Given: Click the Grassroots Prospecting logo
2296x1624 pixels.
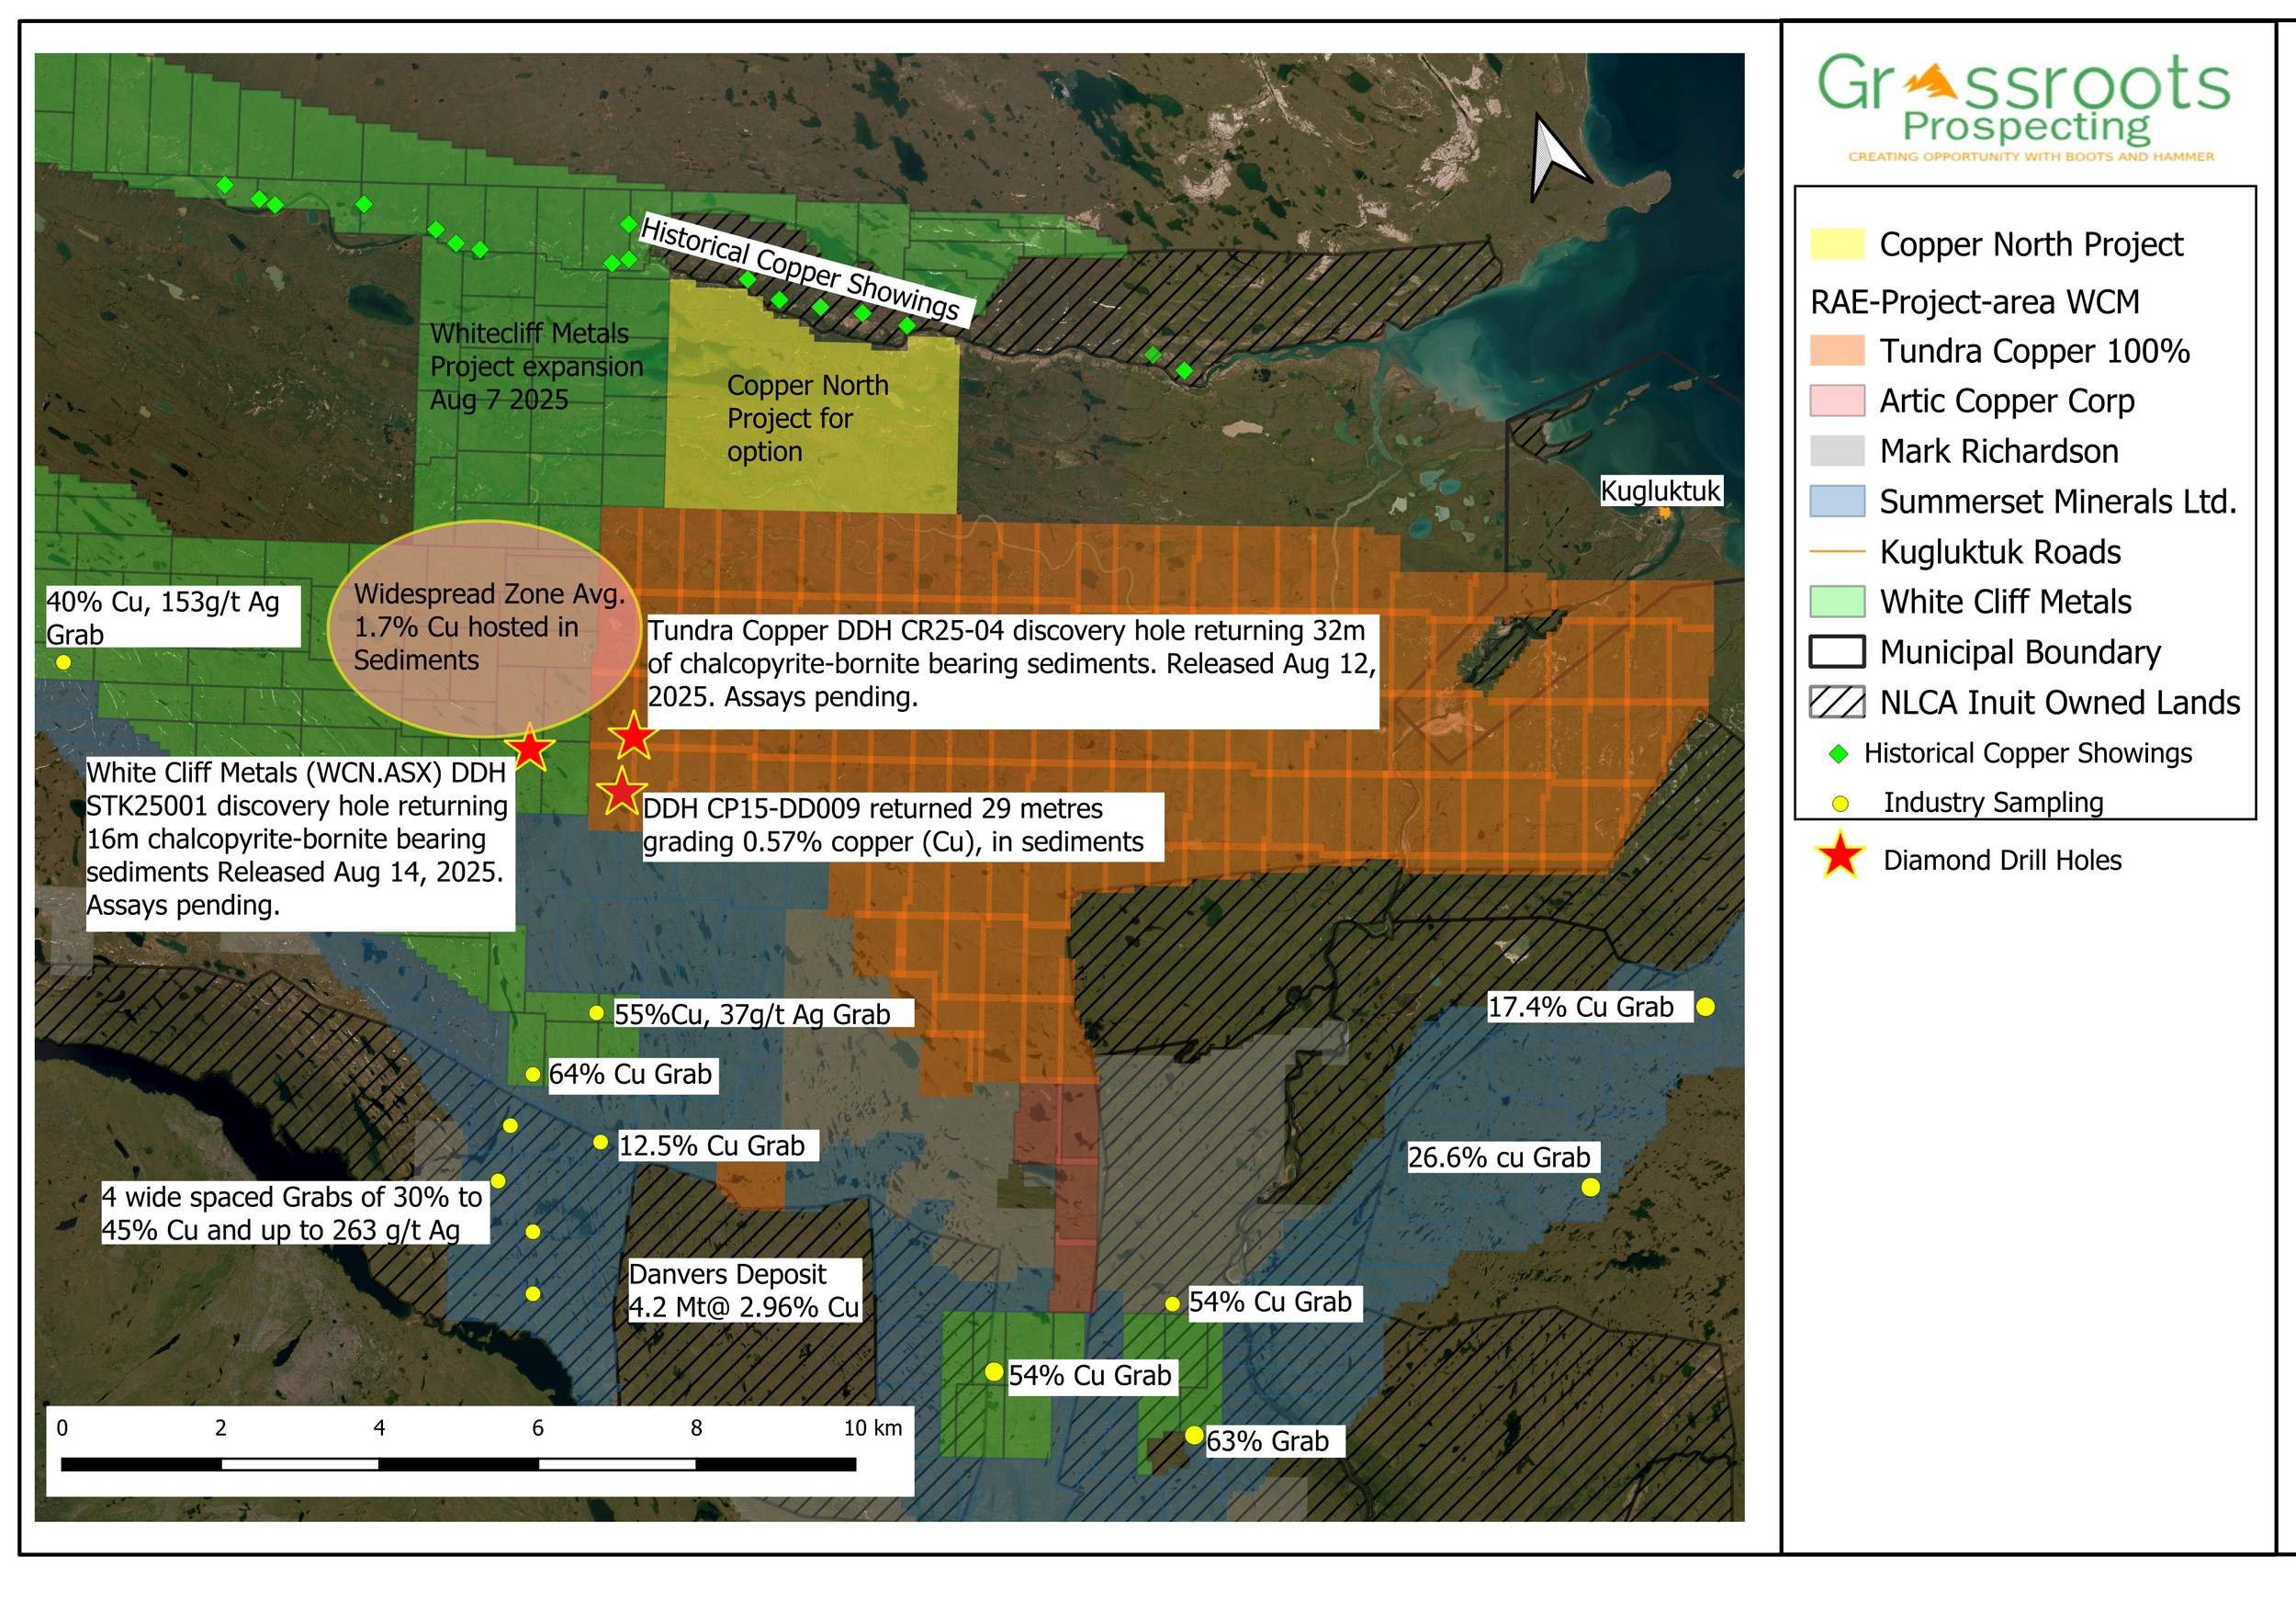Looking at the screenshot, I should 2025,105.
